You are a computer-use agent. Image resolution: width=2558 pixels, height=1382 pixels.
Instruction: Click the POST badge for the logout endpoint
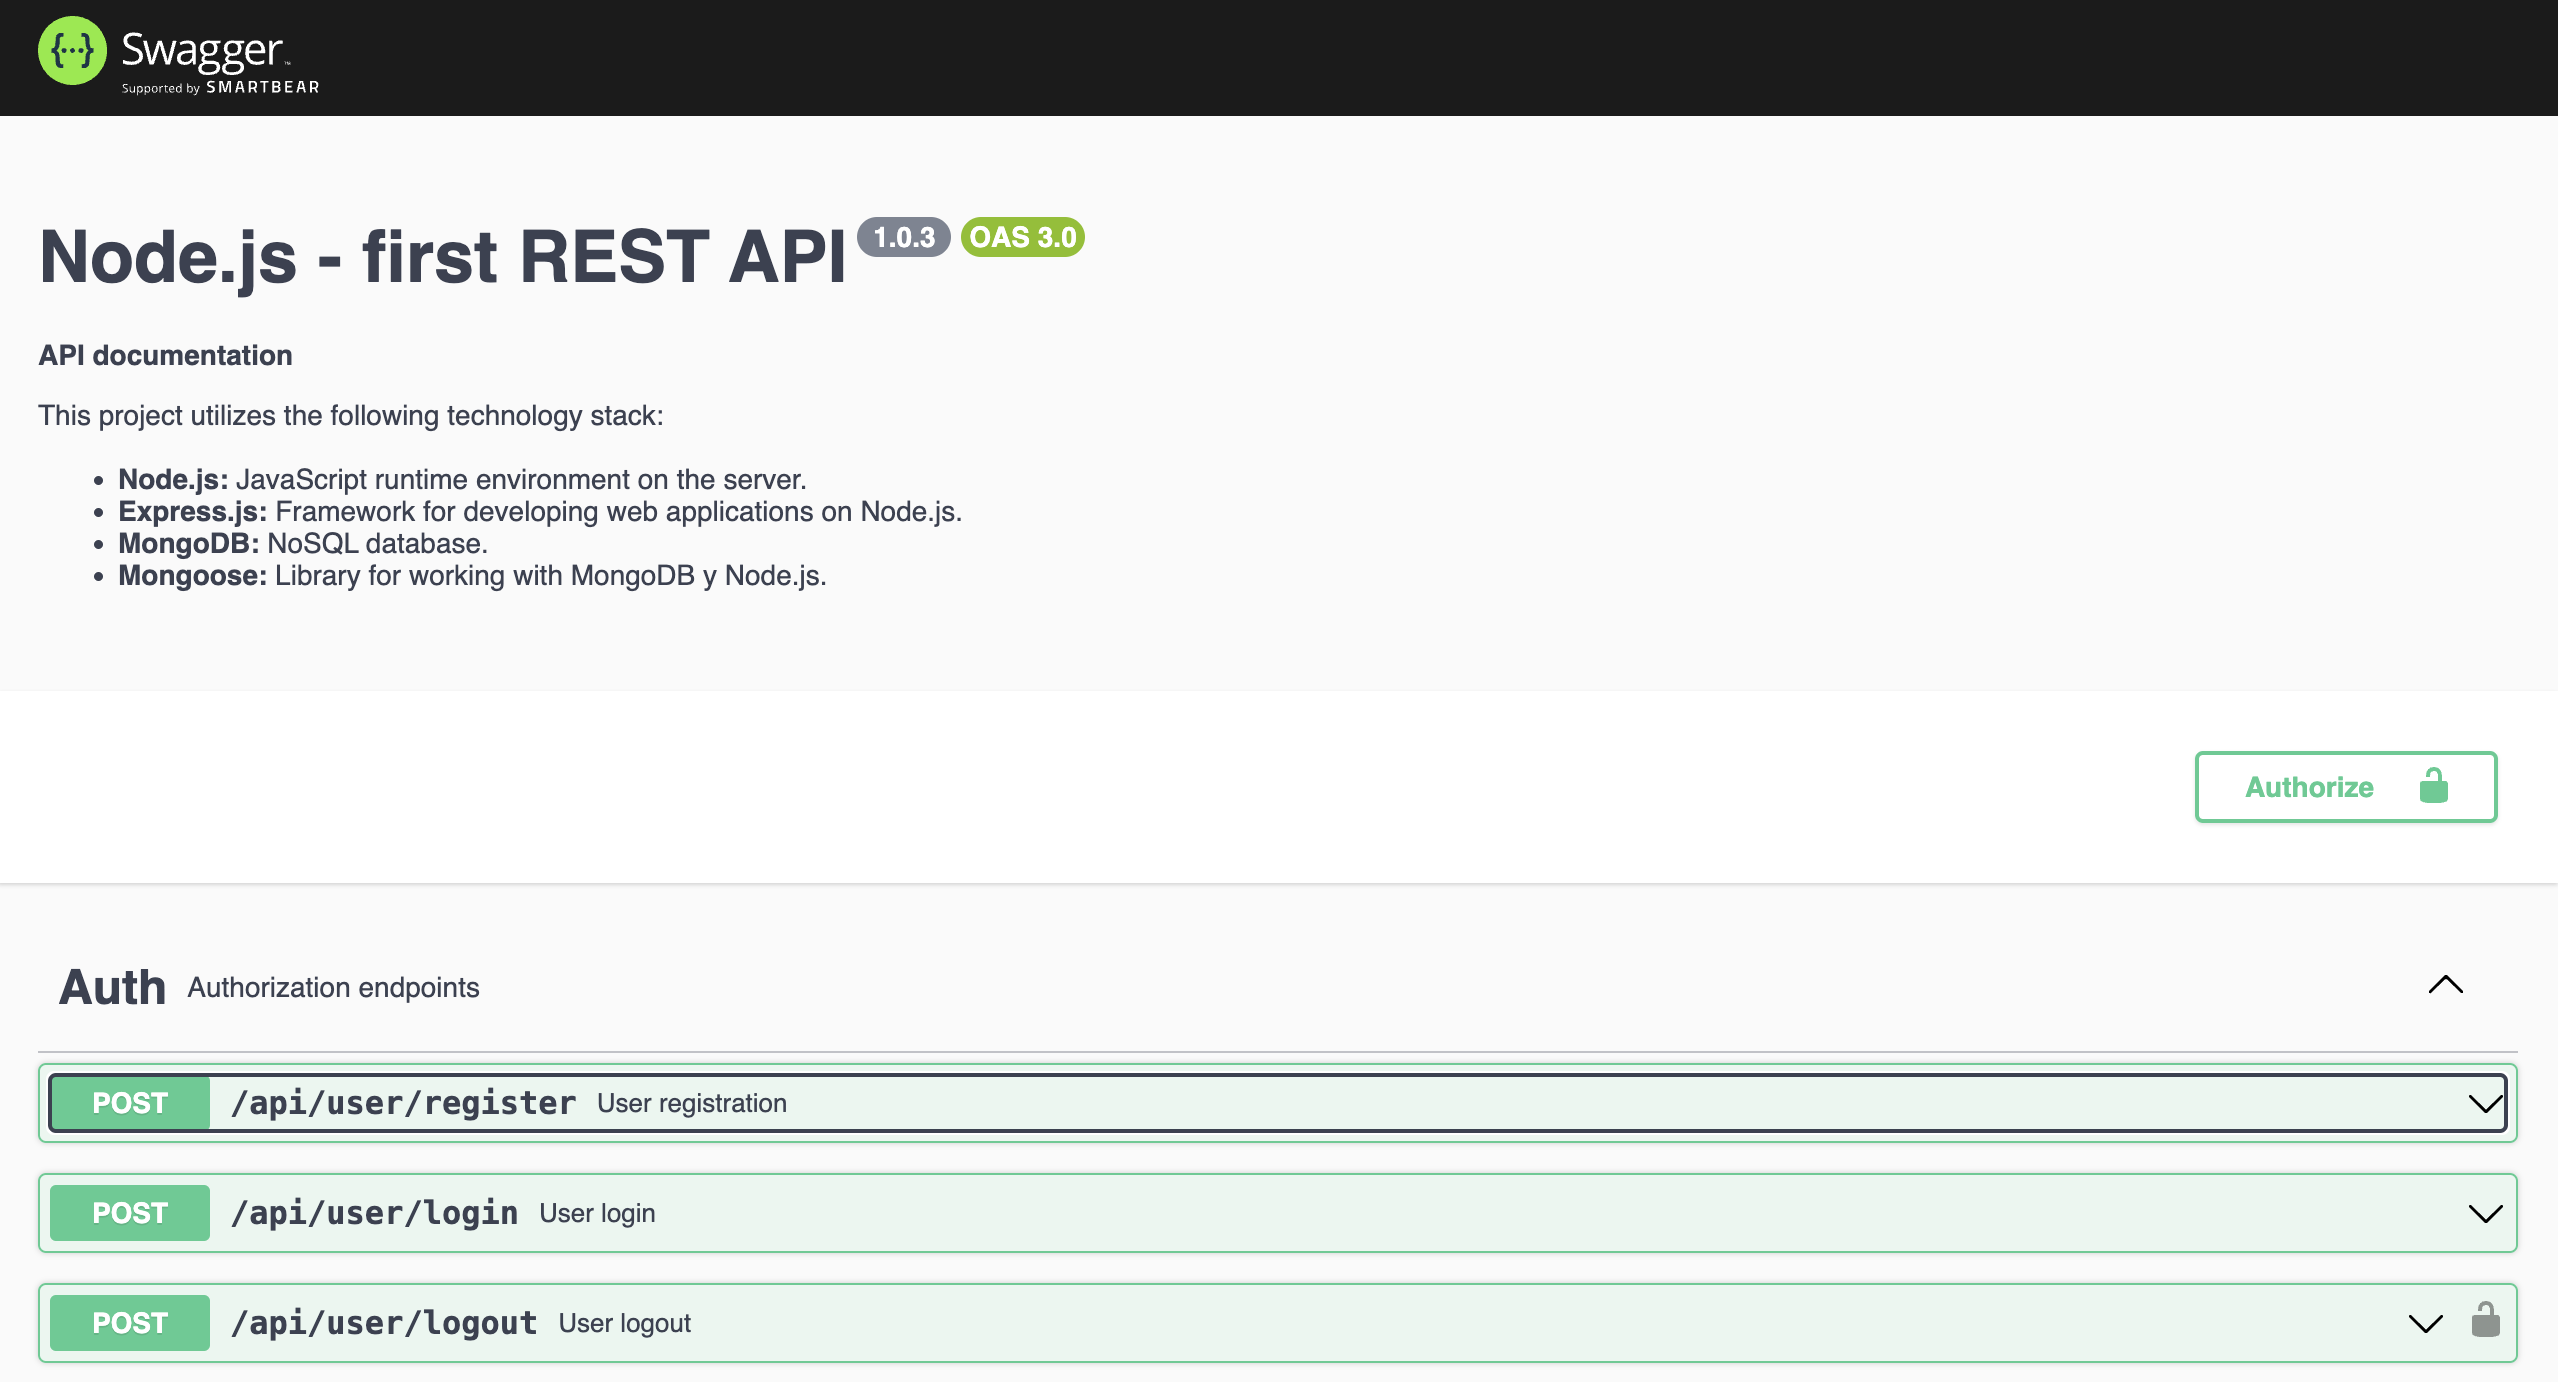130,1323
